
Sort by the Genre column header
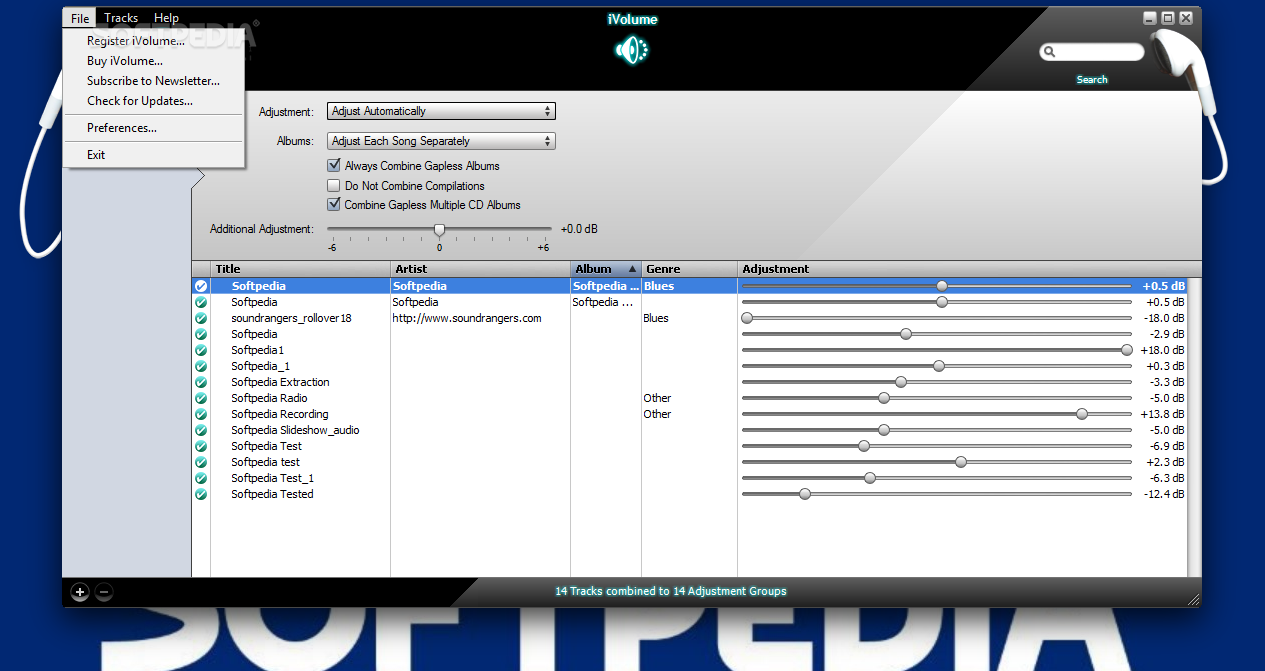coord(689,269)
